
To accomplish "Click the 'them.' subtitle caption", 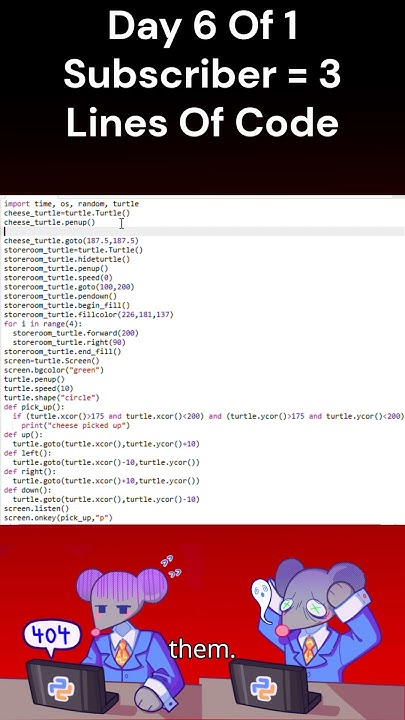I will point(202,649).
